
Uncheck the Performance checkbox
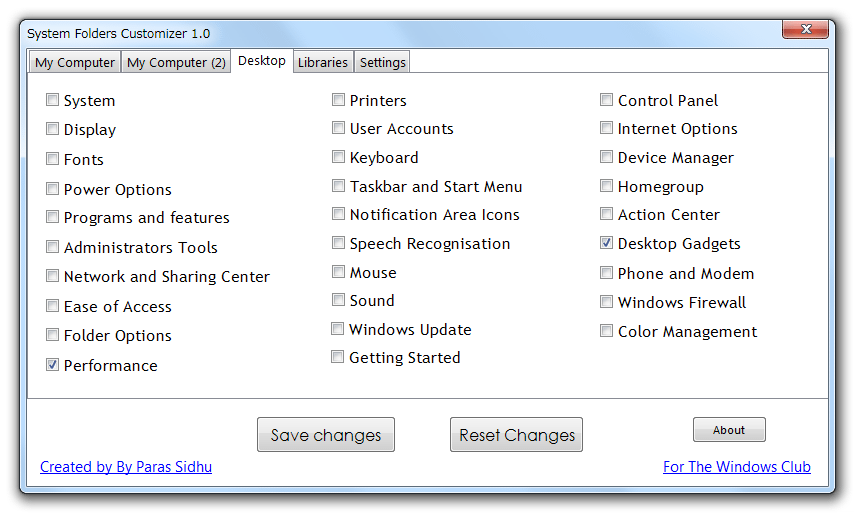pos(52,364)
